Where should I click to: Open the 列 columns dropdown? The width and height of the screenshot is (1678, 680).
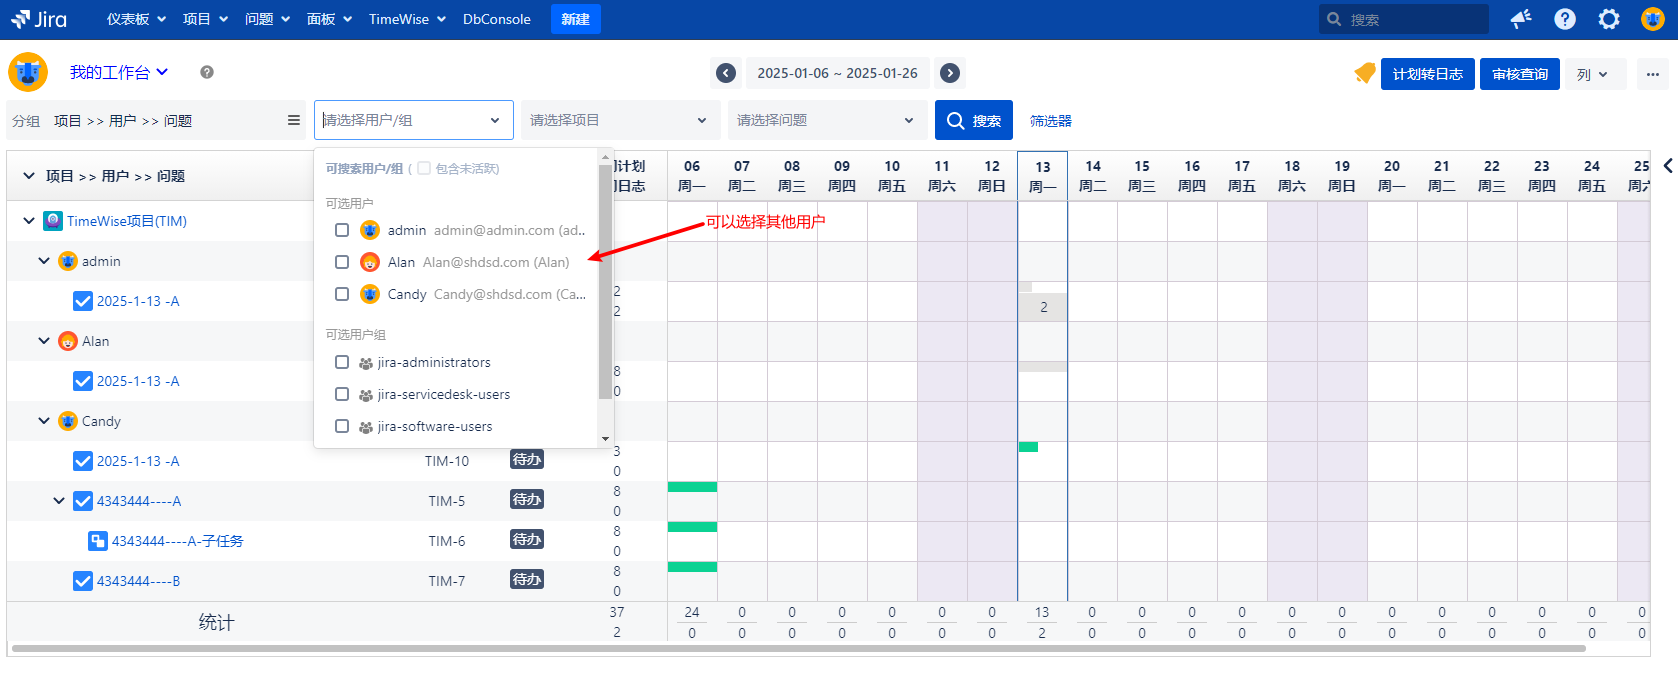pyautogui.click(x=1592, y=74)
